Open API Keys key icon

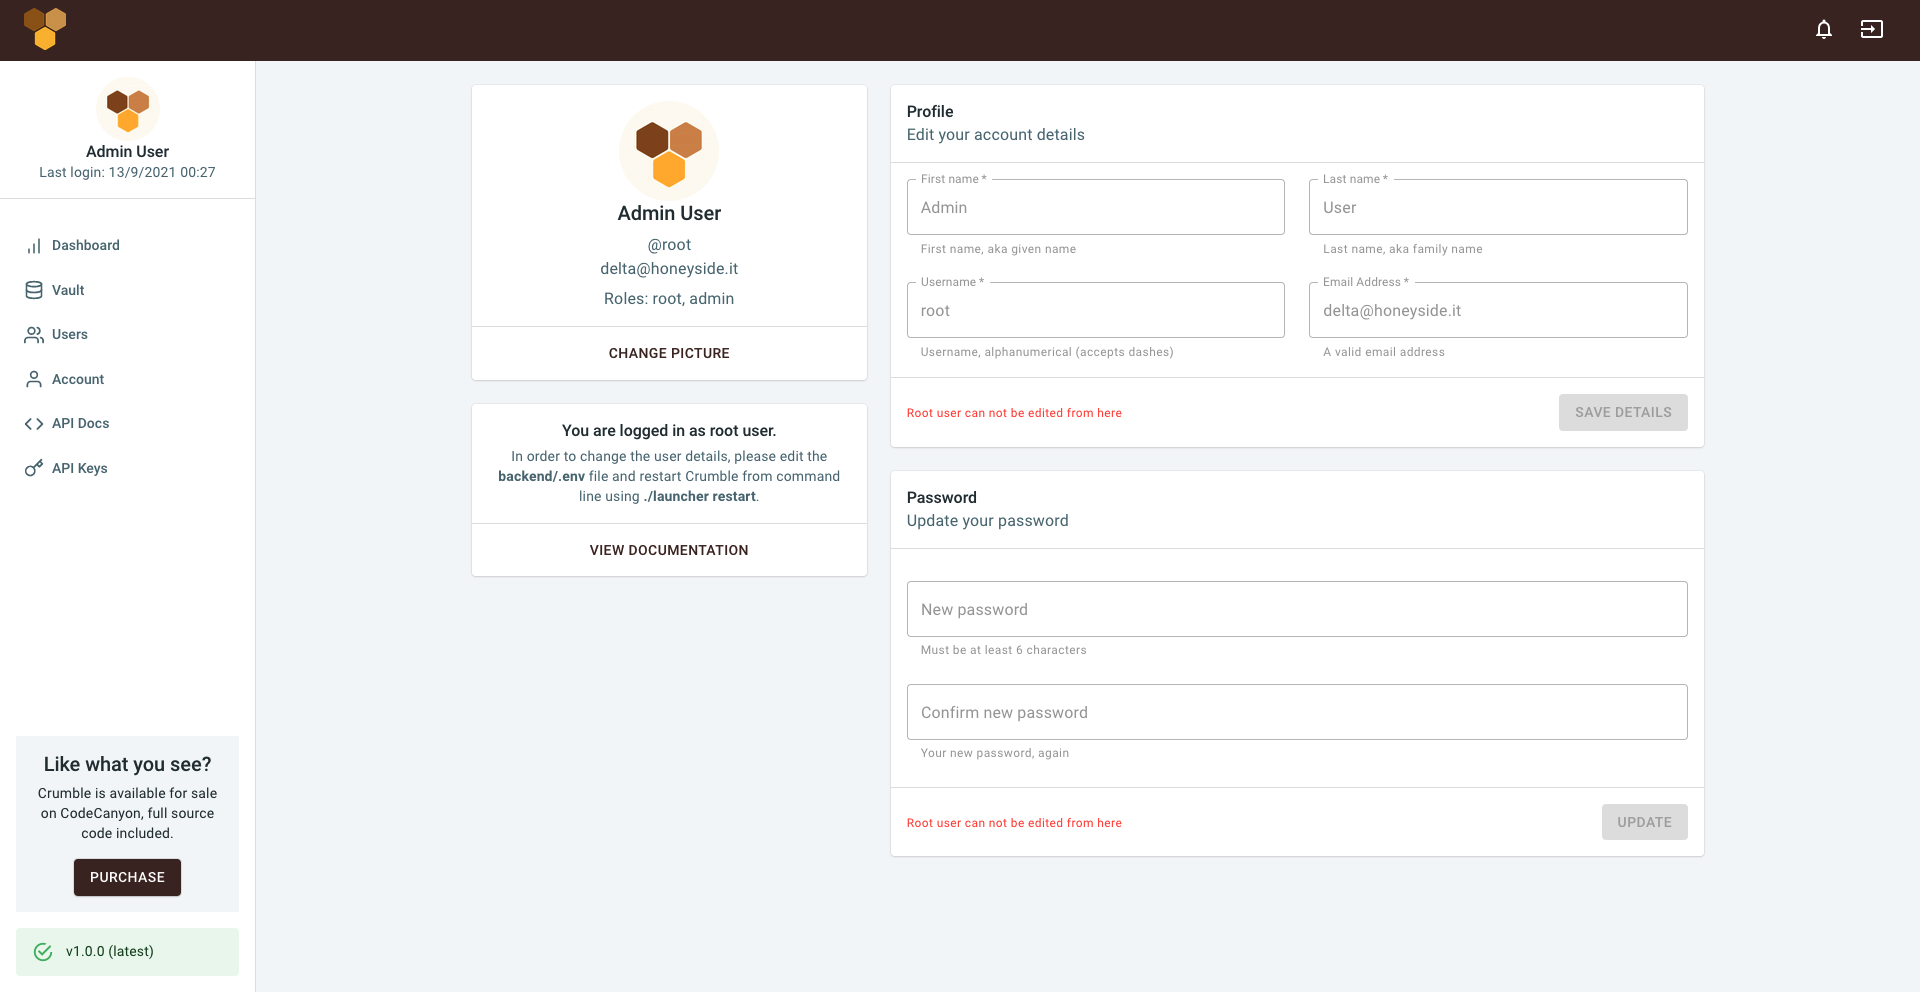click(x=34, y=468)
